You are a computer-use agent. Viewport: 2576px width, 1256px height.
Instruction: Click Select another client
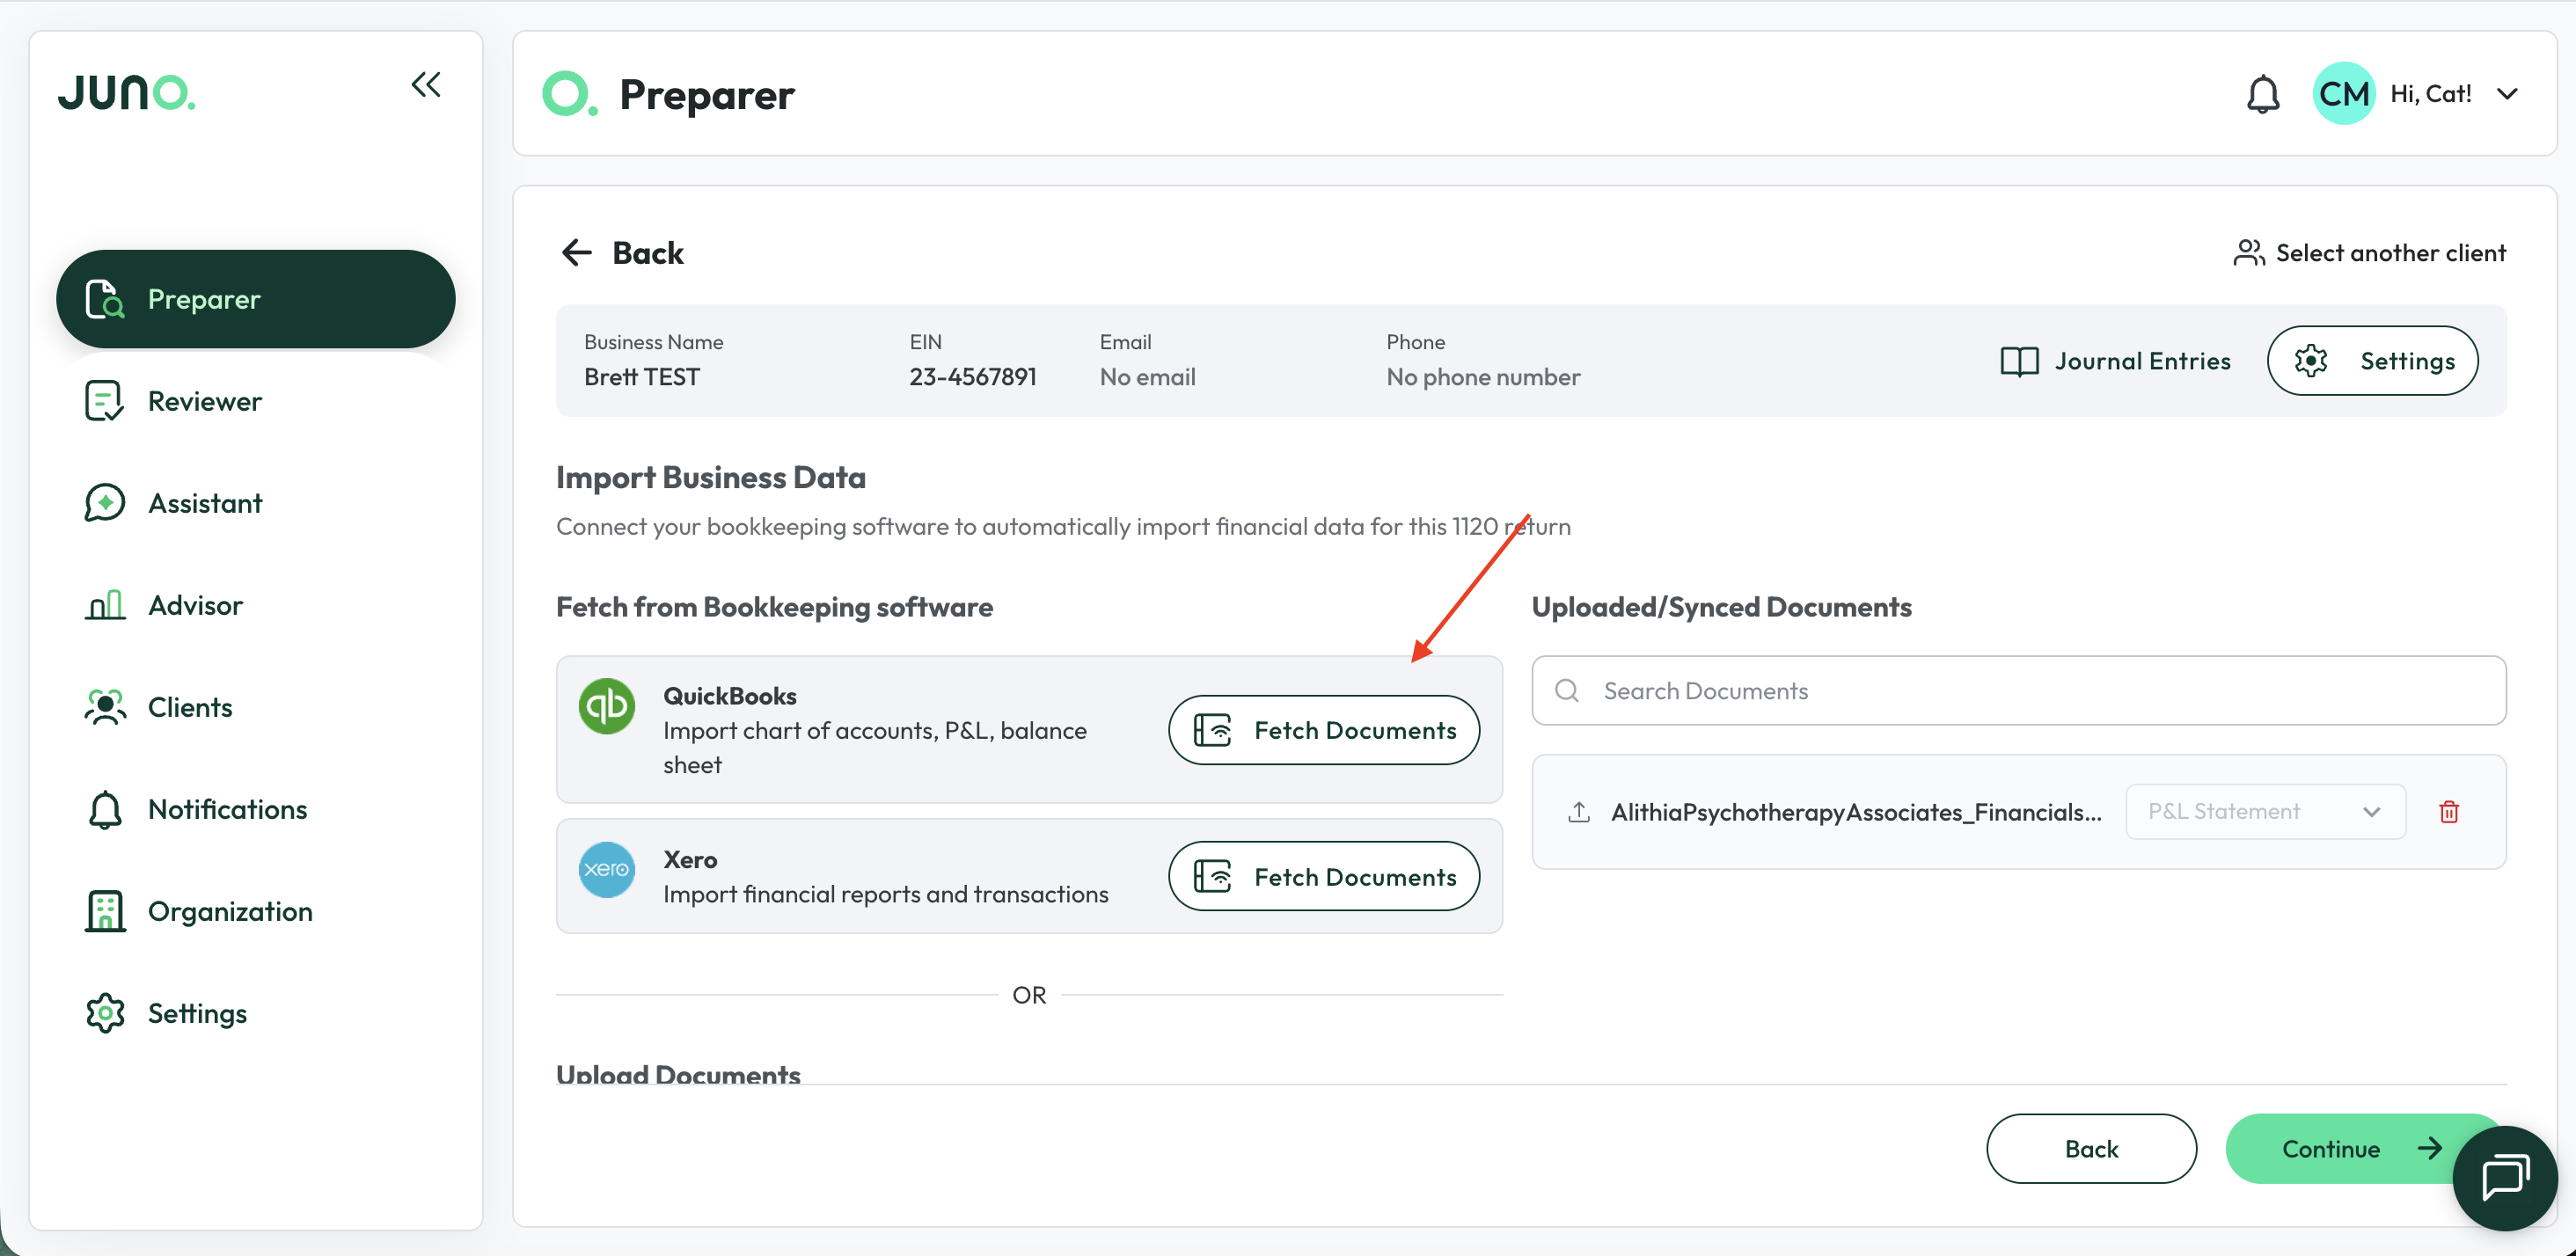[2370, 253]
